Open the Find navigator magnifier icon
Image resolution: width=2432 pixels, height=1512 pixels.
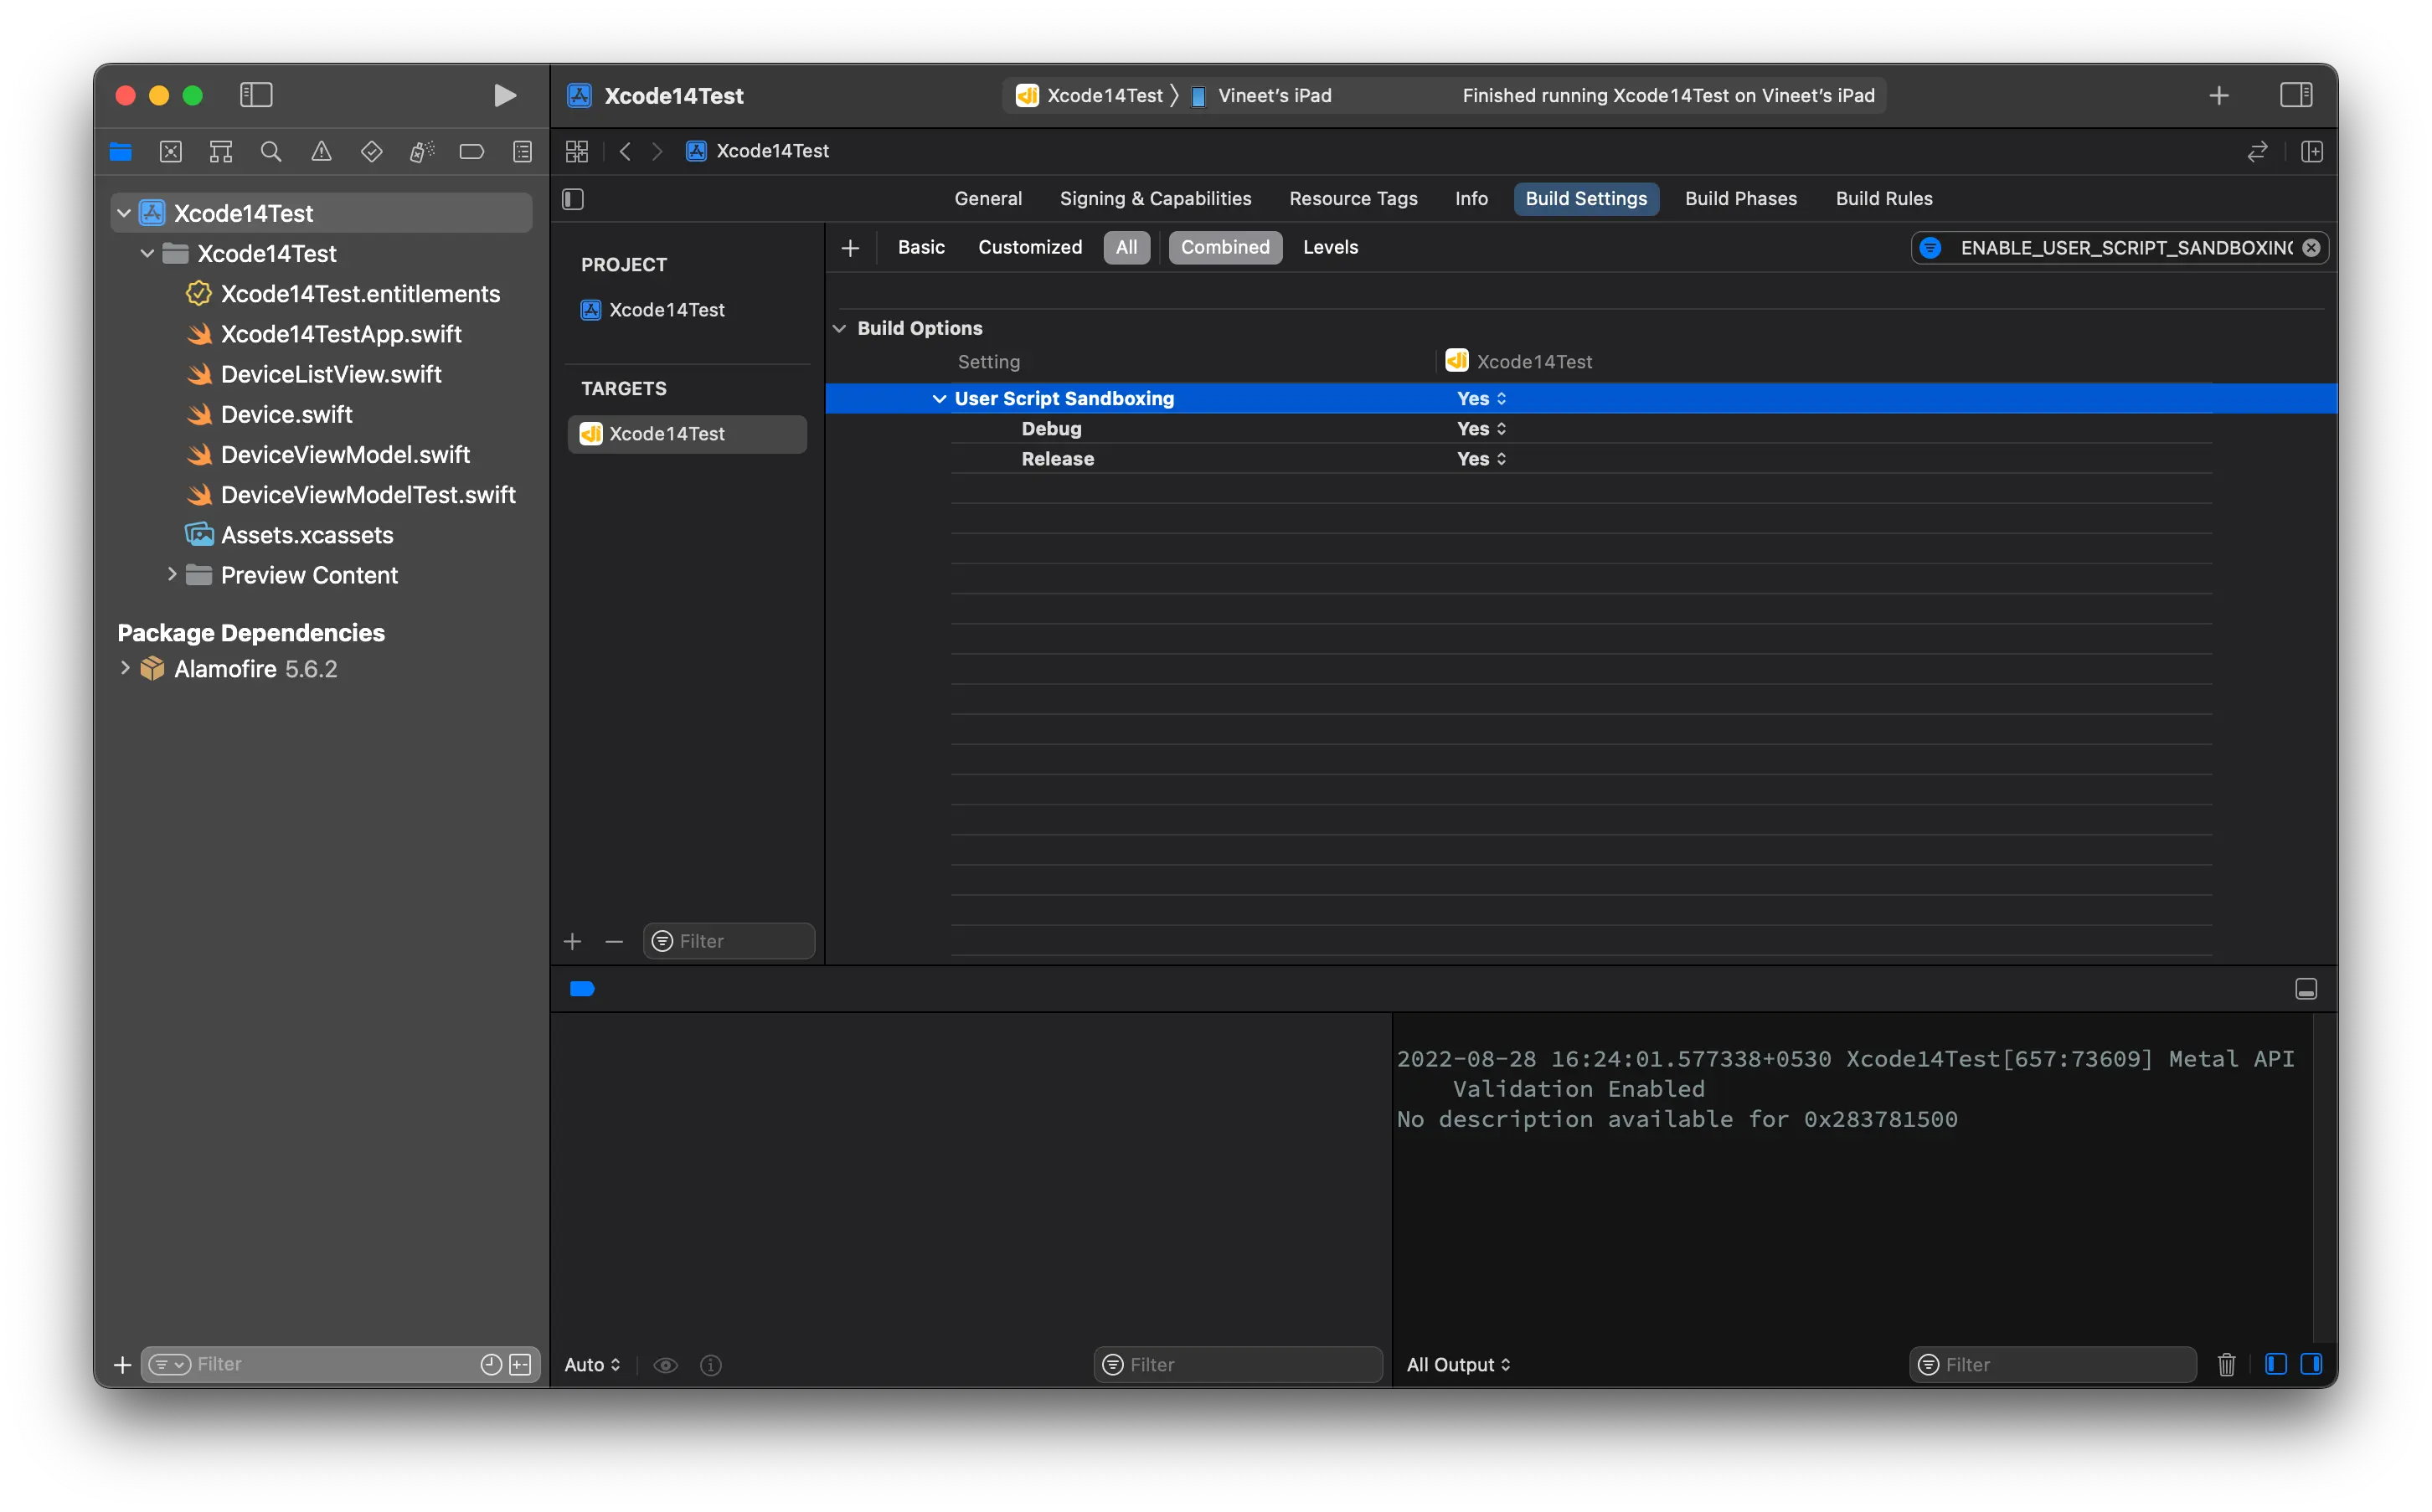271,152
